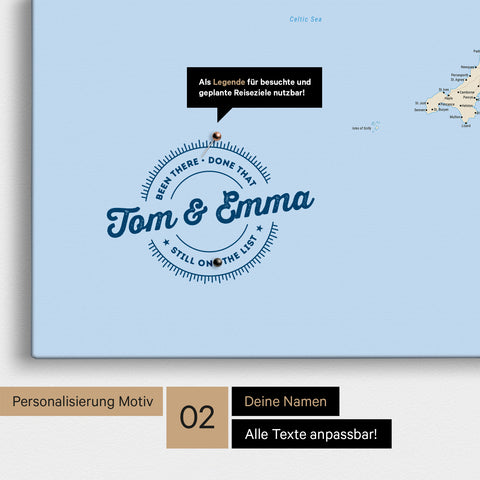
Task: Click the black Legende tooltip box
Action: 254,87
